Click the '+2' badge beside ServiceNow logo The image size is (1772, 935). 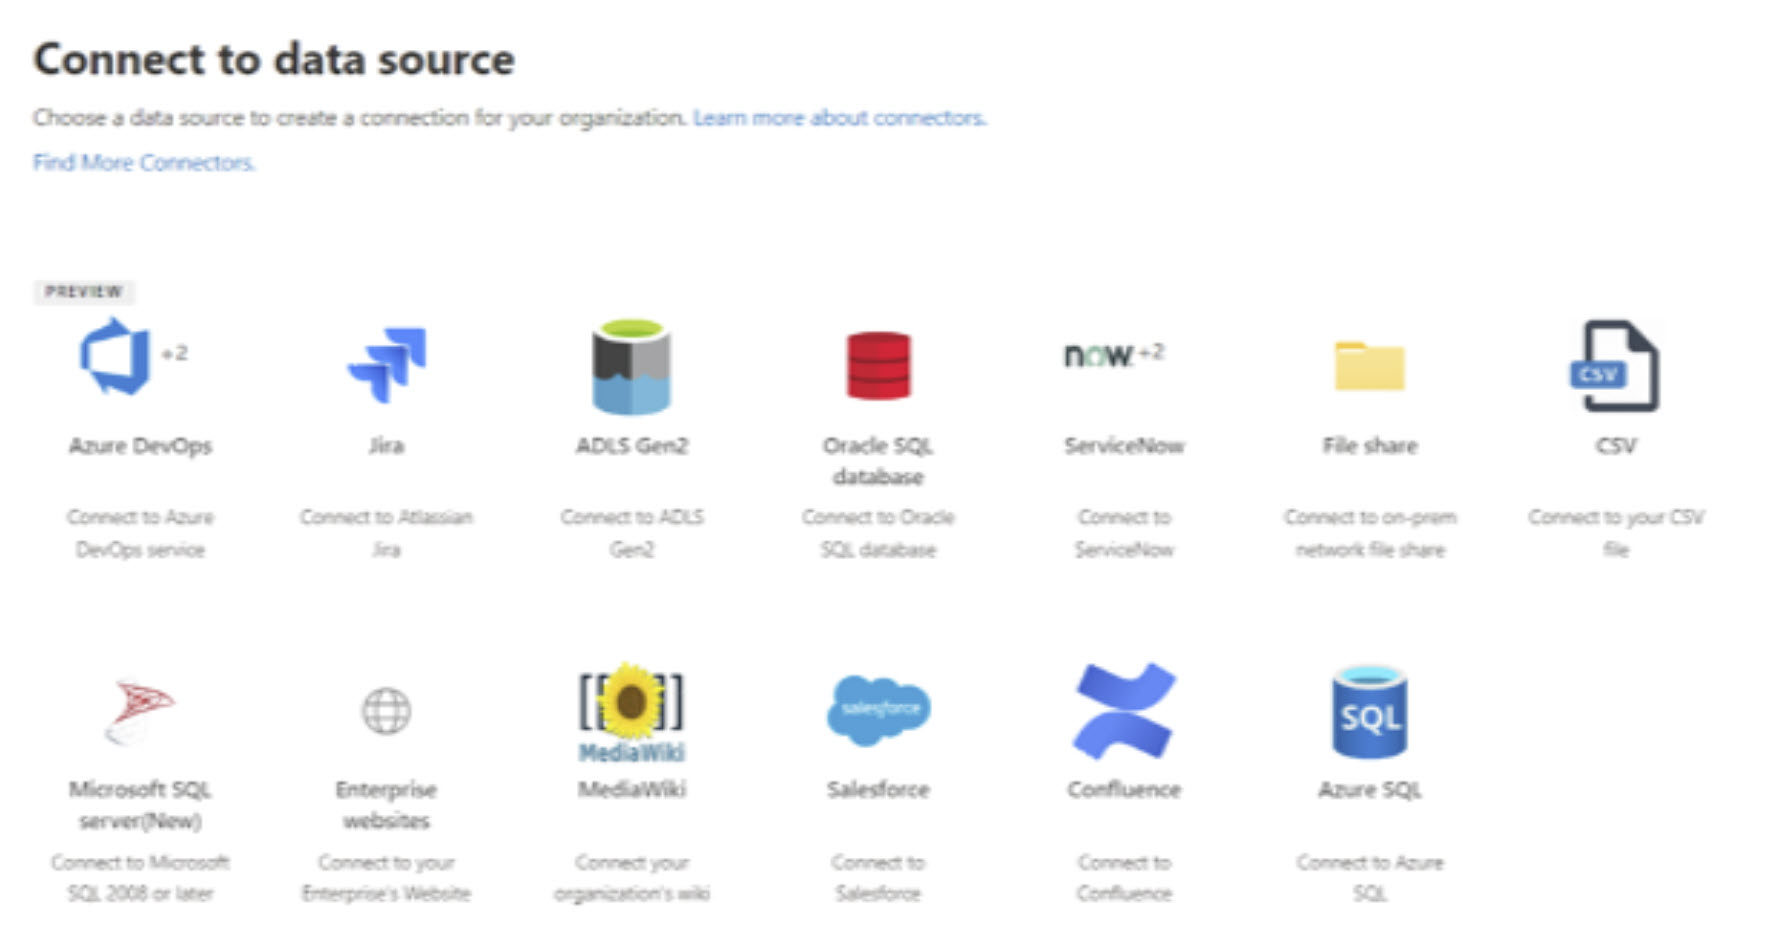tap(1152, 352)
